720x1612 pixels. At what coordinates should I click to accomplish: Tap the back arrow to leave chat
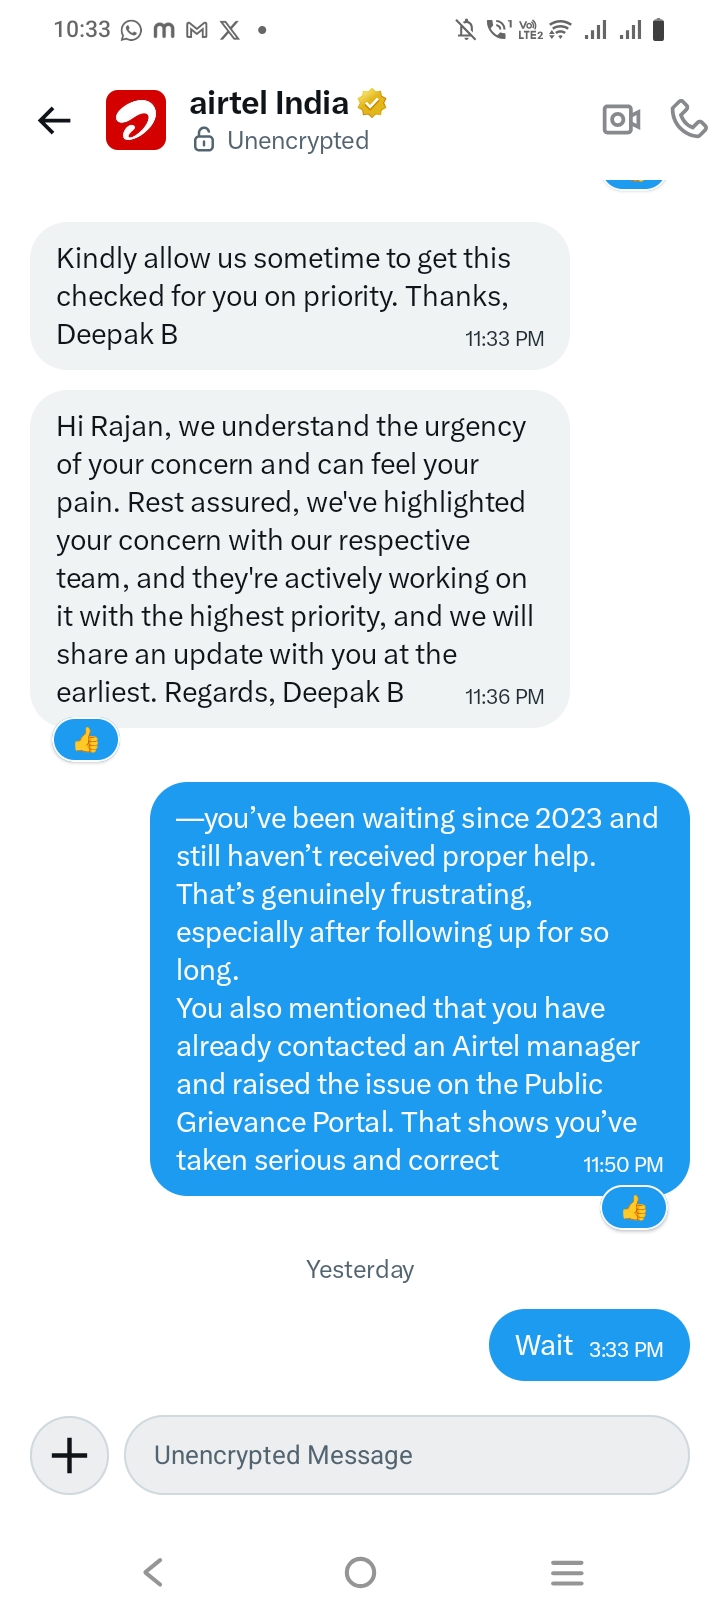coord(54,121)
